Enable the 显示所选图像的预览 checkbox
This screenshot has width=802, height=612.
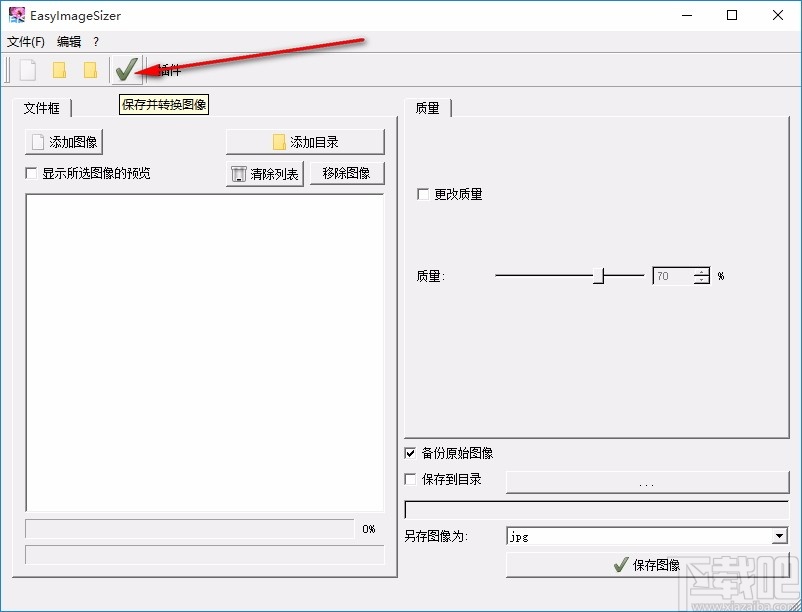(x=31, y=172)
